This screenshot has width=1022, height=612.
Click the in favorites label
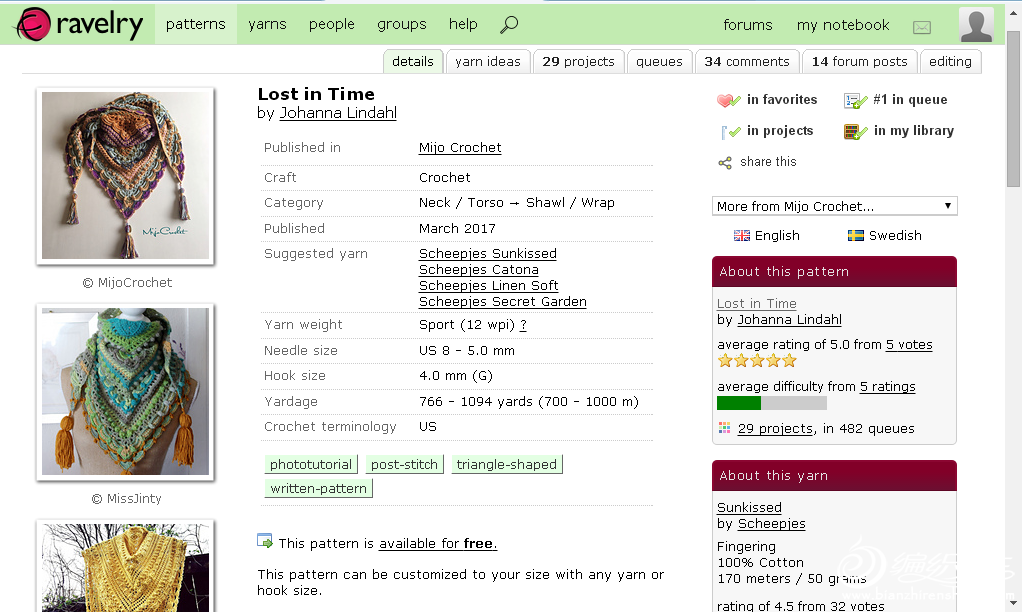pos(781,100)
